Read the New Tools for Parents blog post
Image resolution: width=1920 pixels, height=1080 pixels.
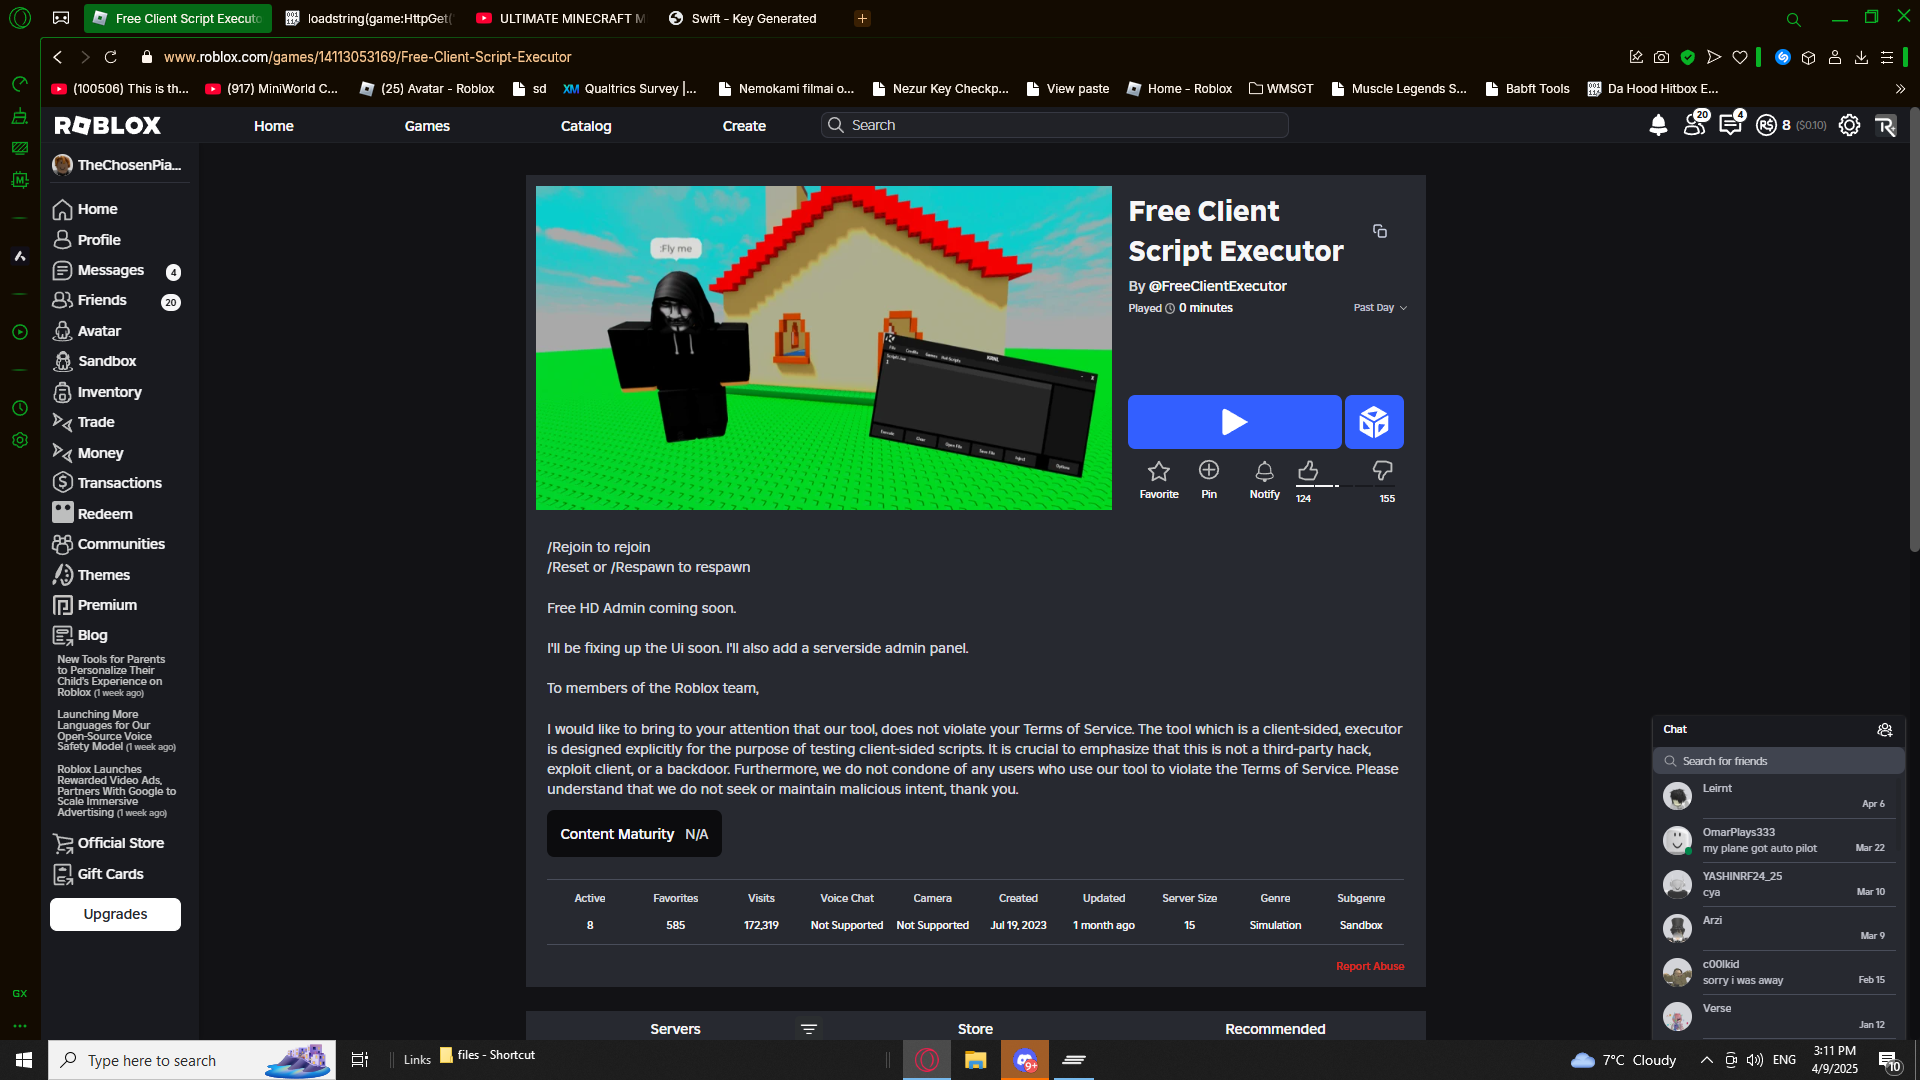point(111,676)
